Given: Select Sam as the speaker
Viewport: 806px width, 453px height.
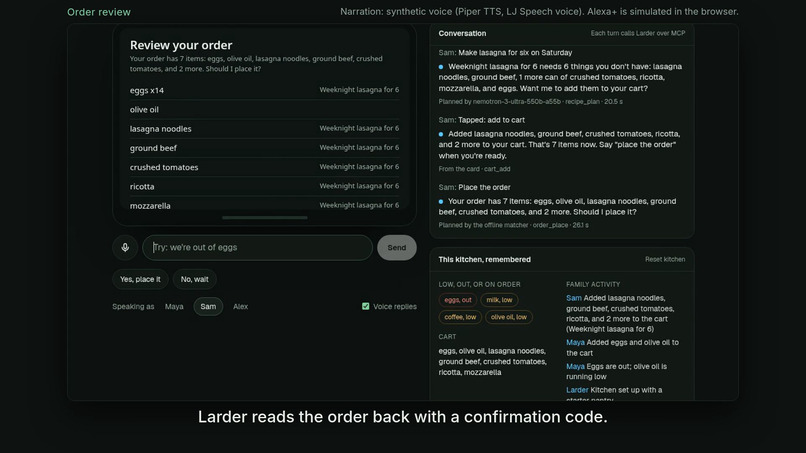Looking at the screenshot, I should (x=208, y=306).
